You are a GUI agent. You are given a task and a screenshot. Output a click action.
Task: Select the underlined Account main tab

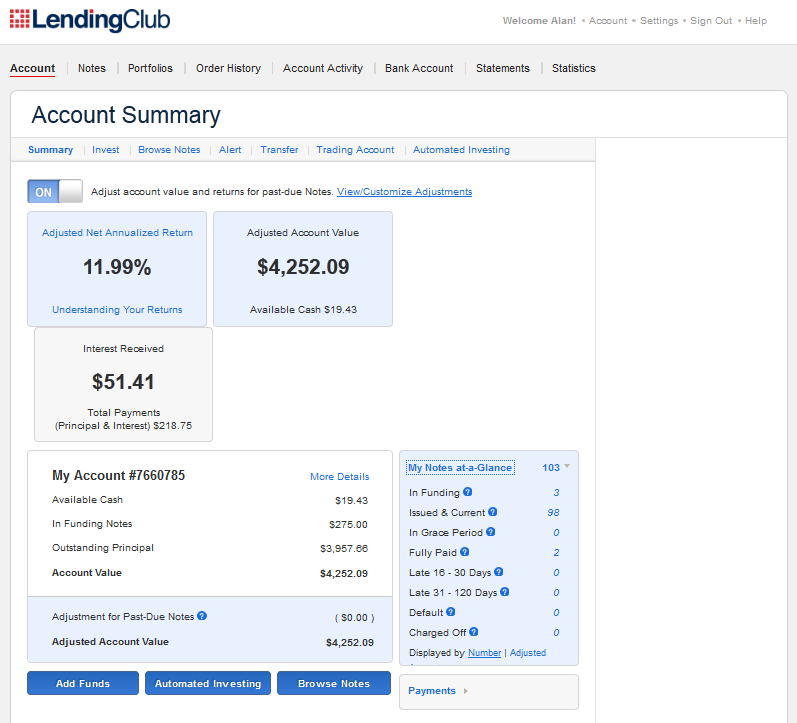click(x=33, y=68)
